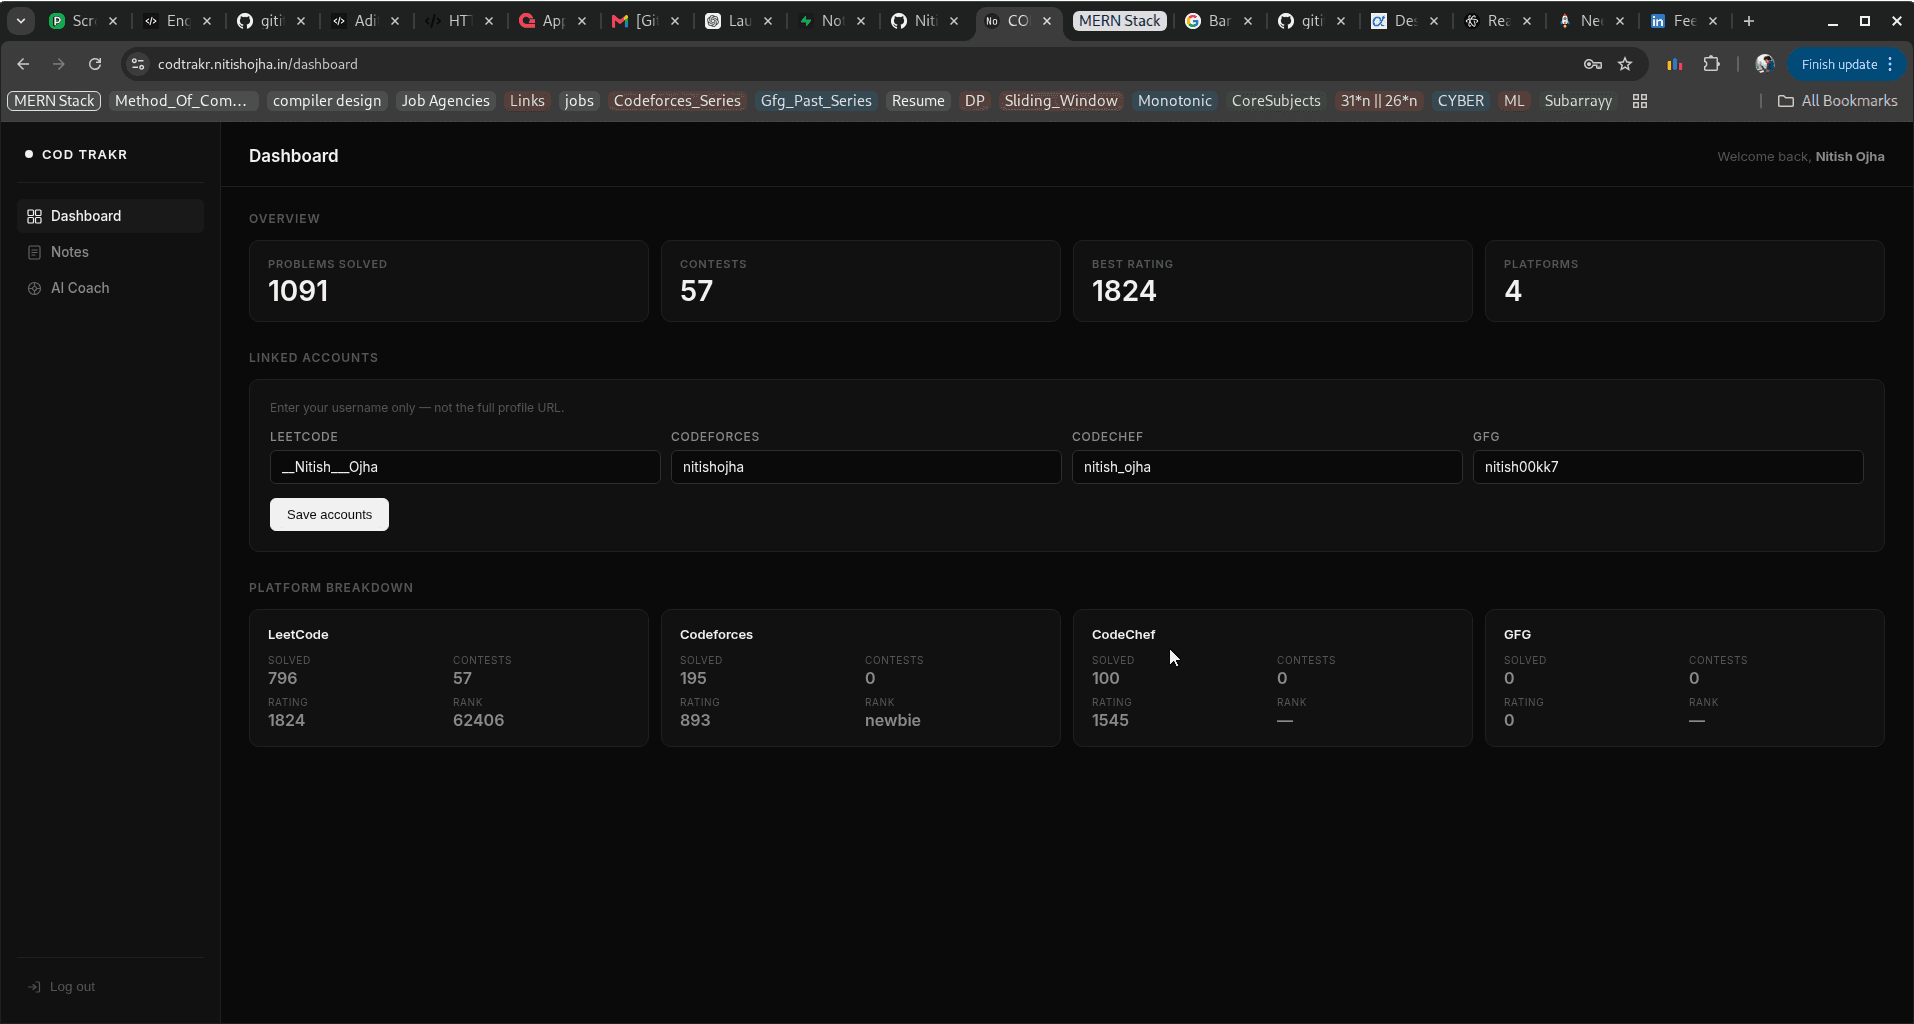Image resolution: width=1914 pixels, height=1024 pixels.
Task: Go forward with the browser forward arrow
Action: pyautogui.click(x=59, y=64)
